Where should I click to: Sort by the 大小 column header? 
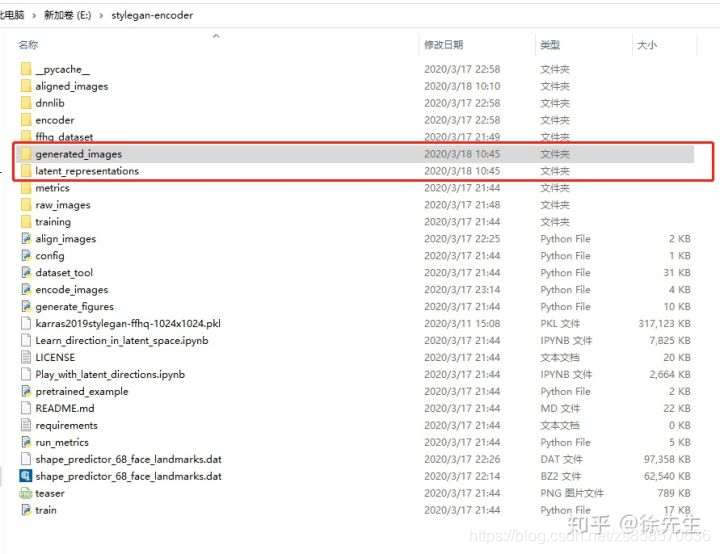647,45
